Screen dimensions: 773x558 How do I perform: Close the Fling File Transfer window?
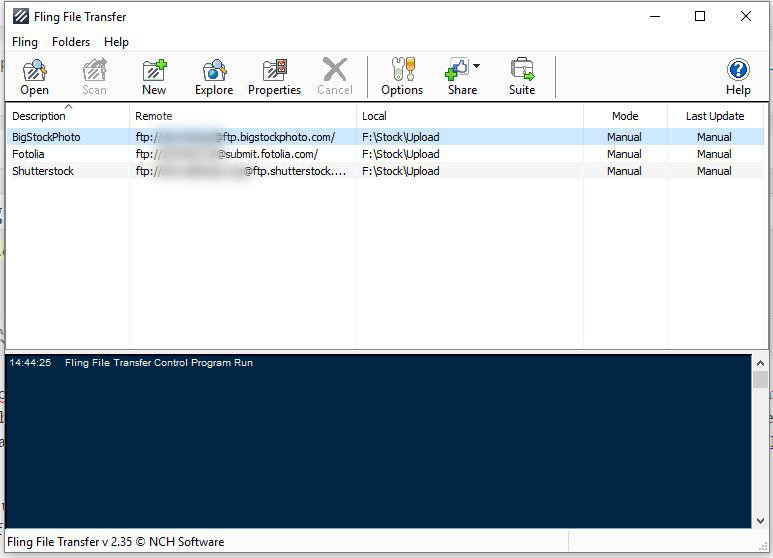745,16
